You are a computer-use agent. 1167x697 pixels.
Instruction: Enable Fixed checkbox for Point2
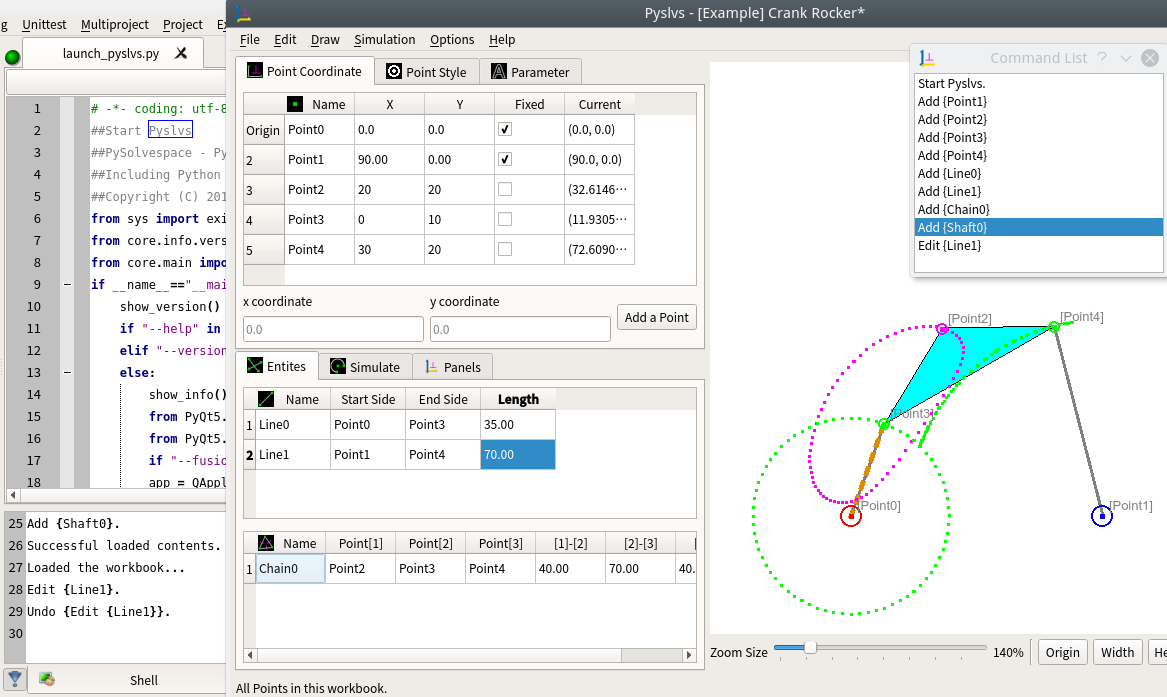tap(505, 189)
